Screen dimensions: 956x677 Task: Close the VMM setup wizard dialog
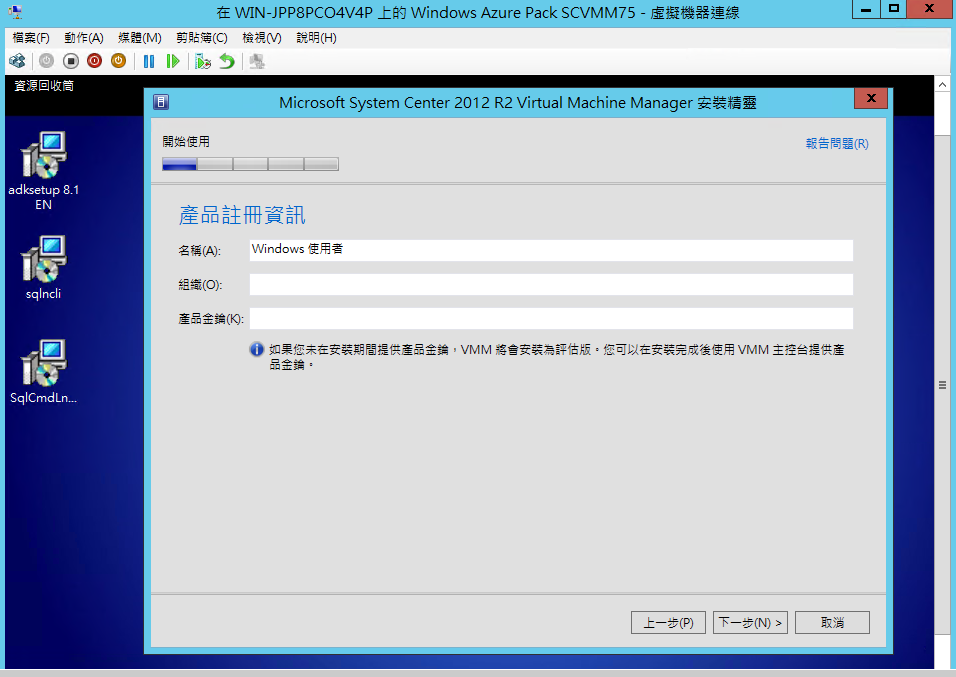click(871, 98)
